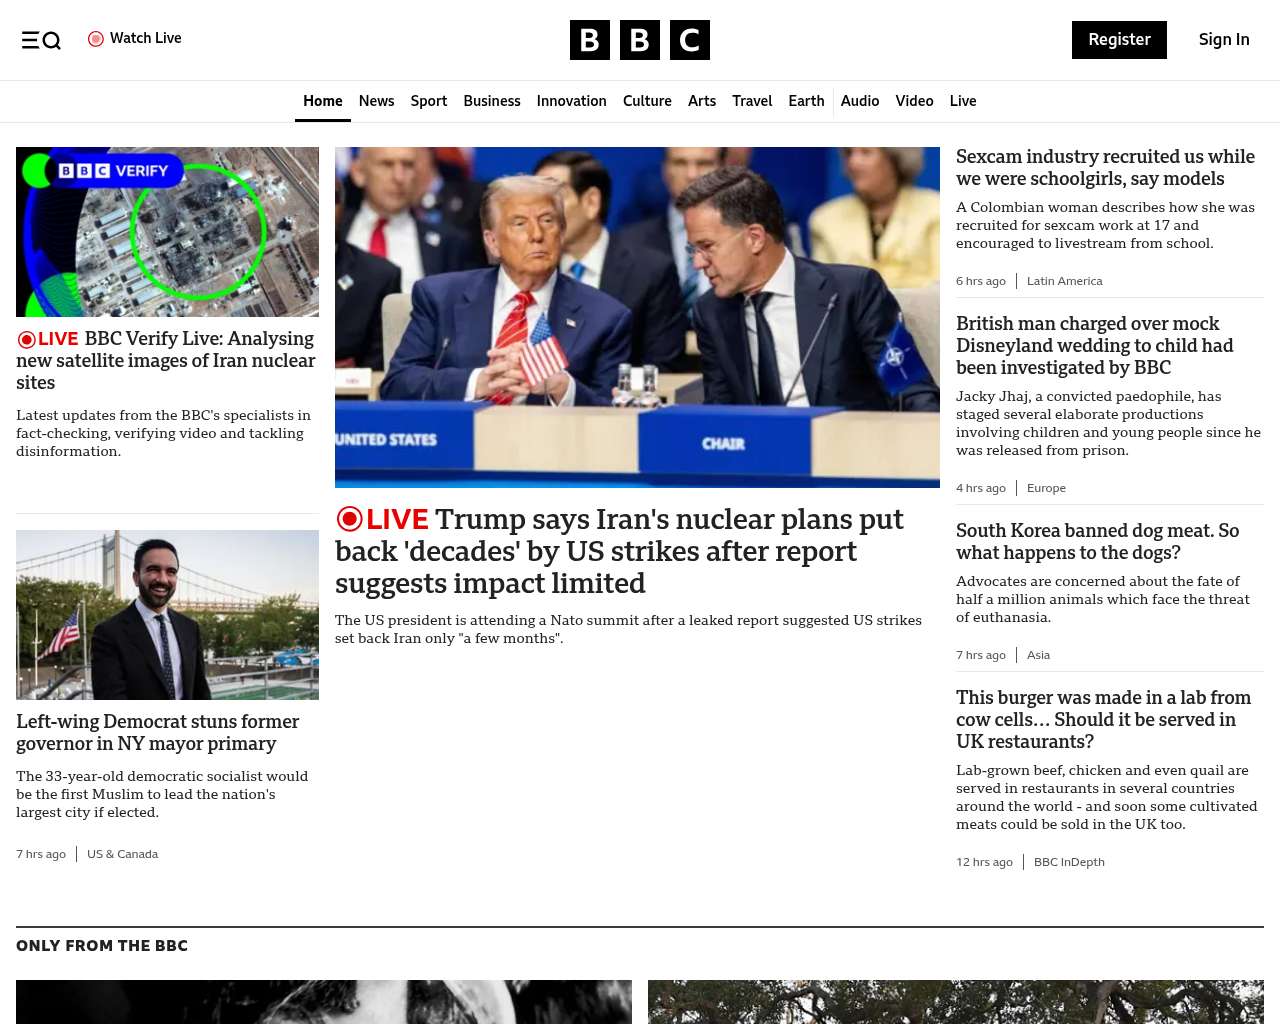Click Sign In
The height and width of the screenshot is (1024, 1280).
click(x=1224, y=40)
